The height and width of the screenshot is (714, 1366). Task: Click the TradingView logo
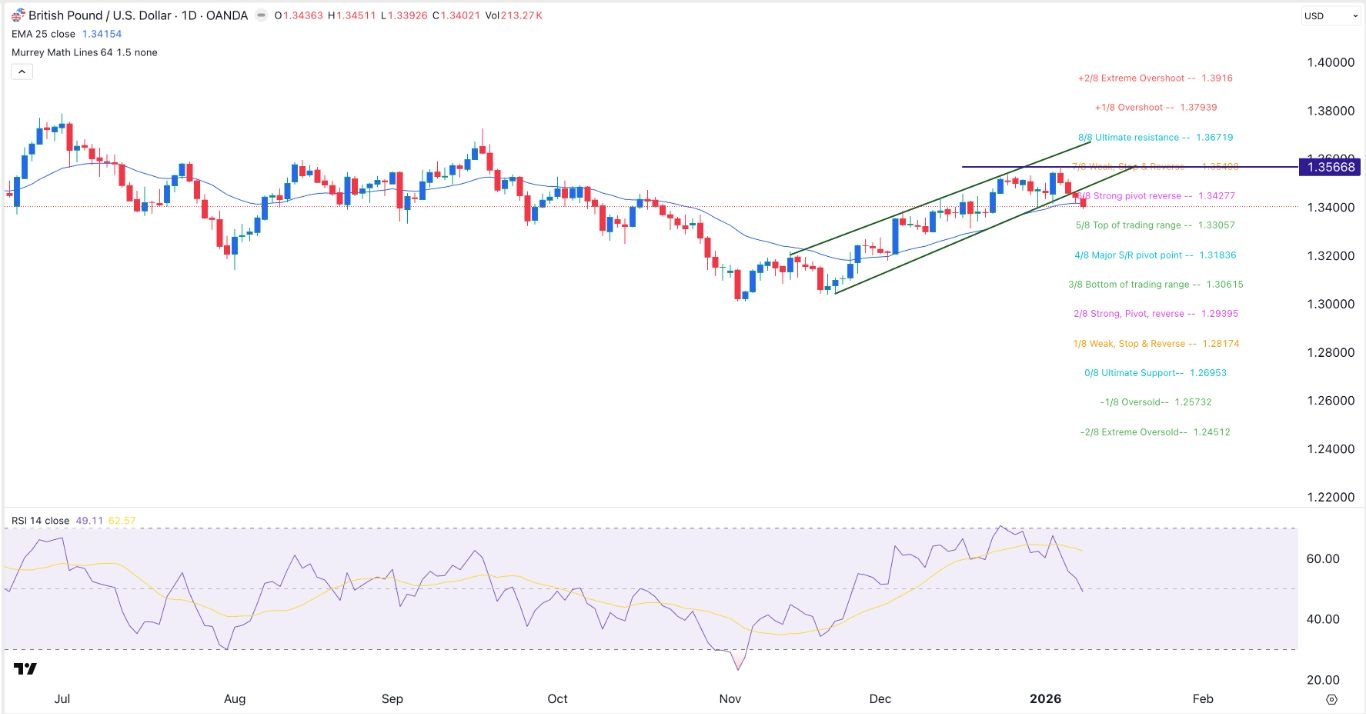tap(25, 669)
